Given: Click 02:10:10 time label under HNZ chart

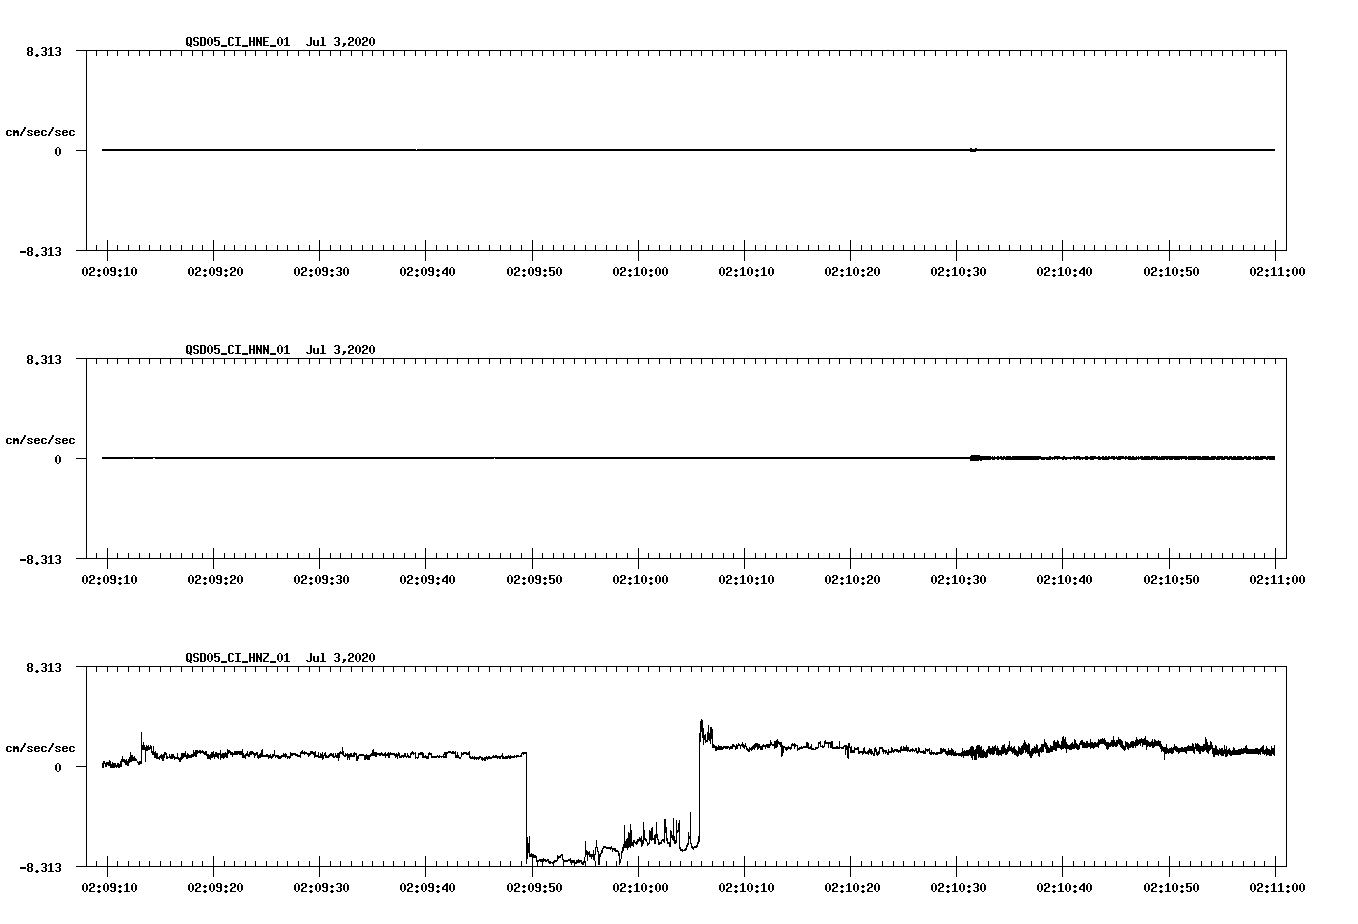Looking at the screenshot, I should click(x=745, y=887).
